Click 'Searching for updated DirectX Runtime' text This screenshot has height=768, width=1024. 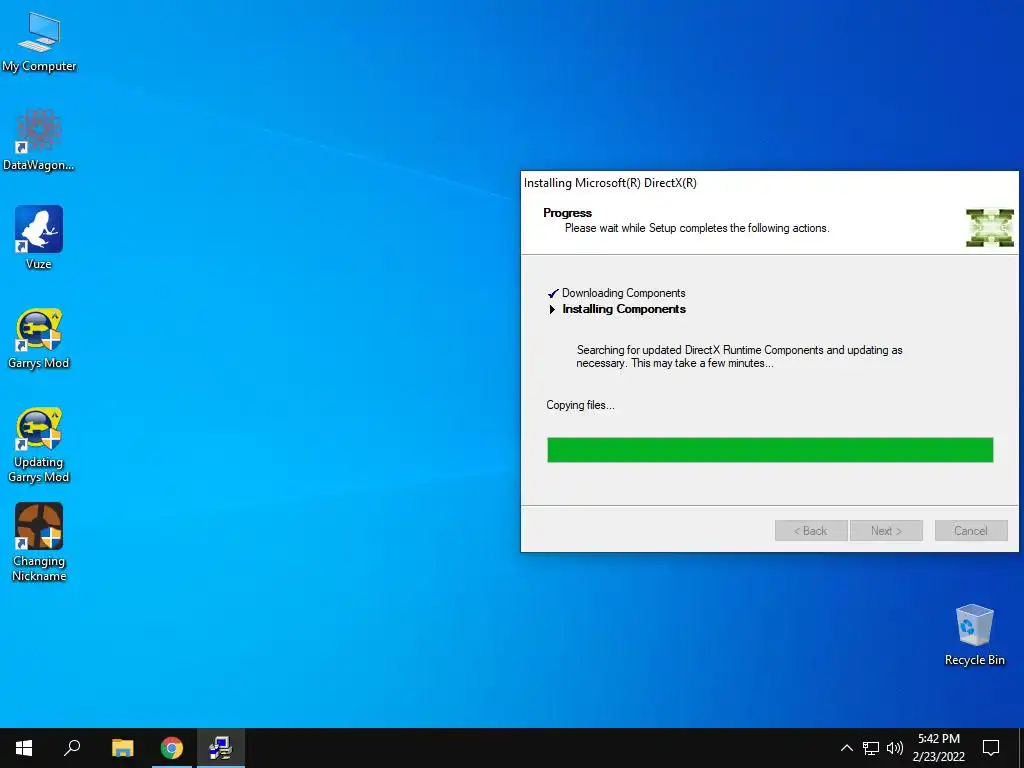coord(739,357)
